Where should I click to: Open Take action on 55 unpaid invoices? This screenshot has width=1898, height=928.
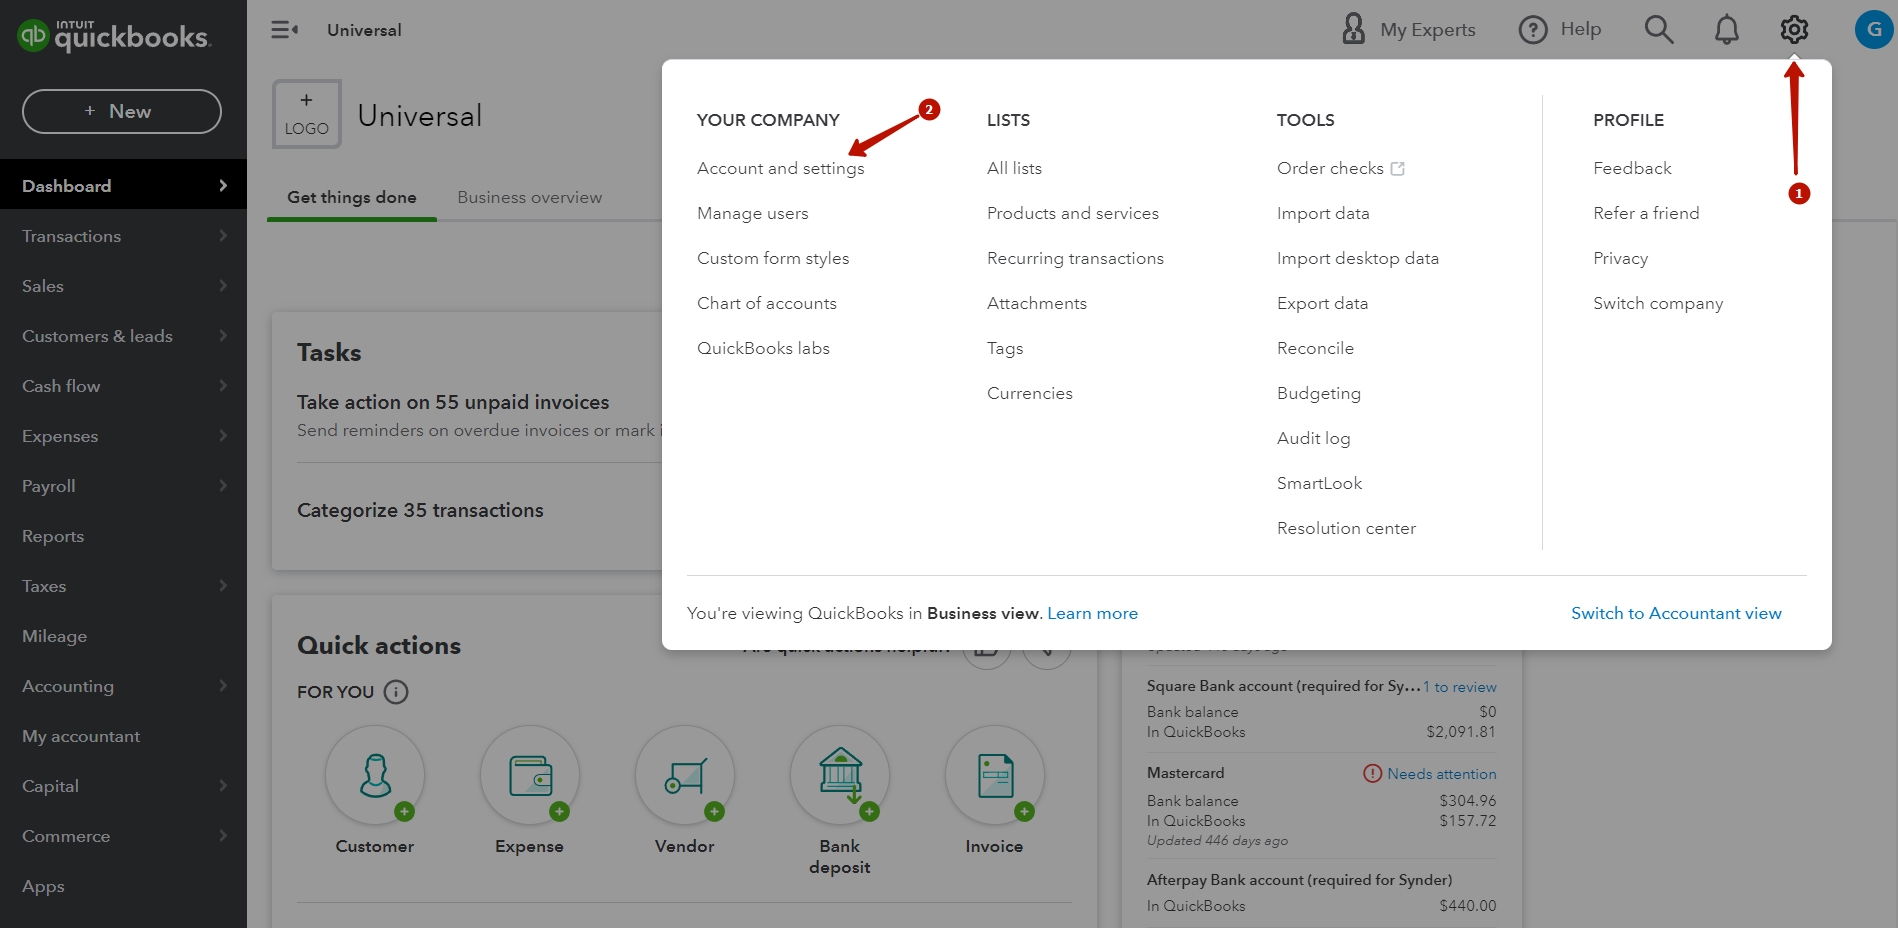point(453,402)
